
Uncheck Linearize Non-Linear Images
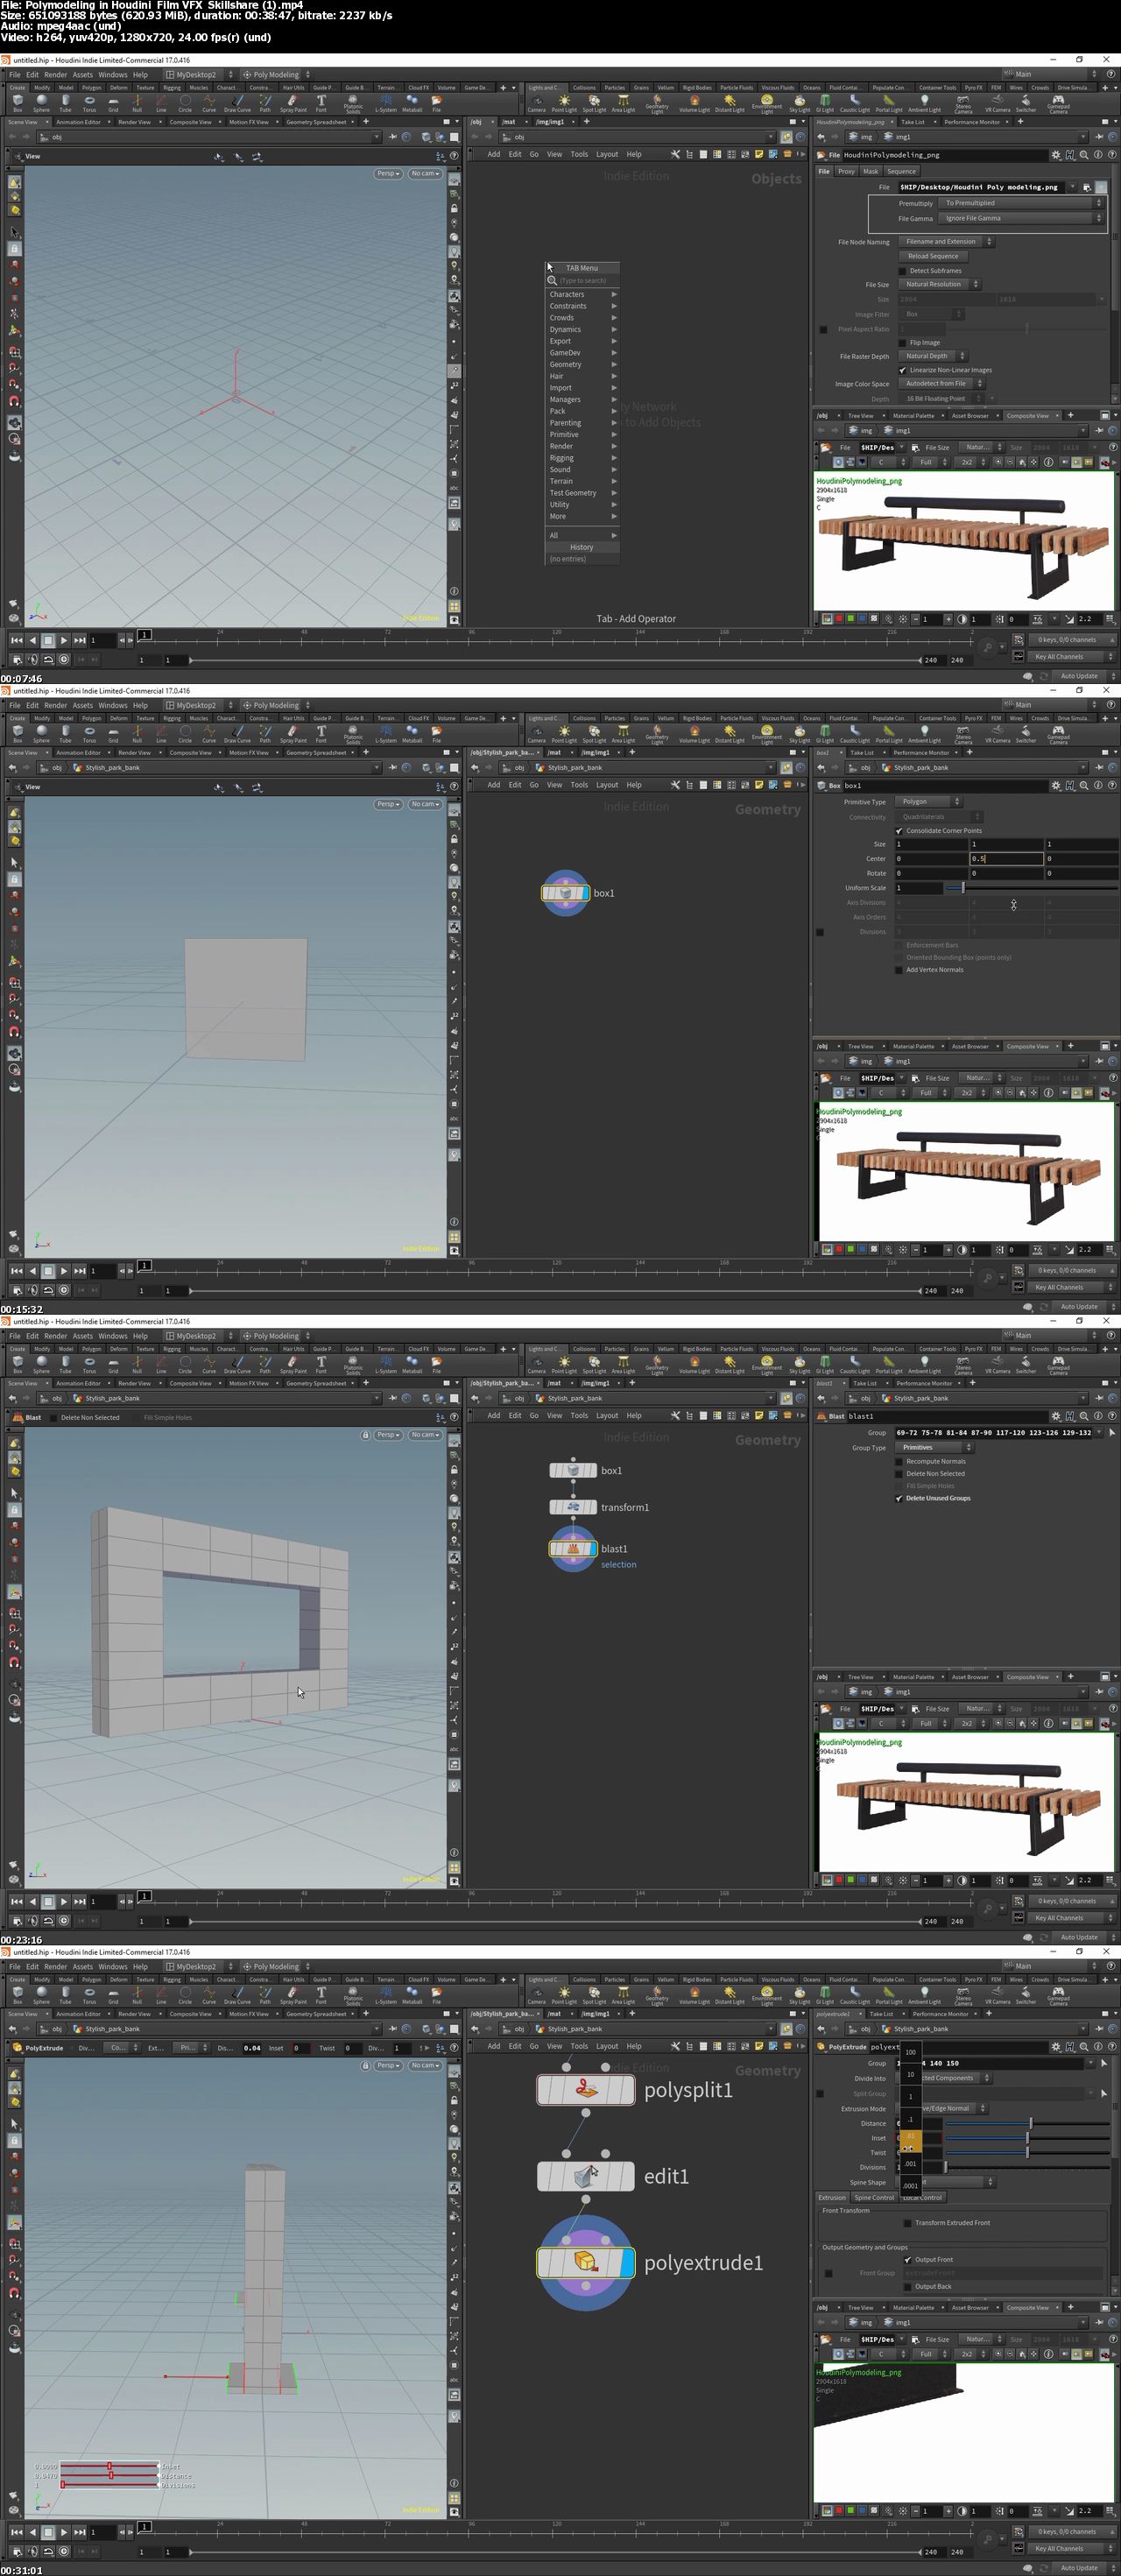[x=902, y=370]
